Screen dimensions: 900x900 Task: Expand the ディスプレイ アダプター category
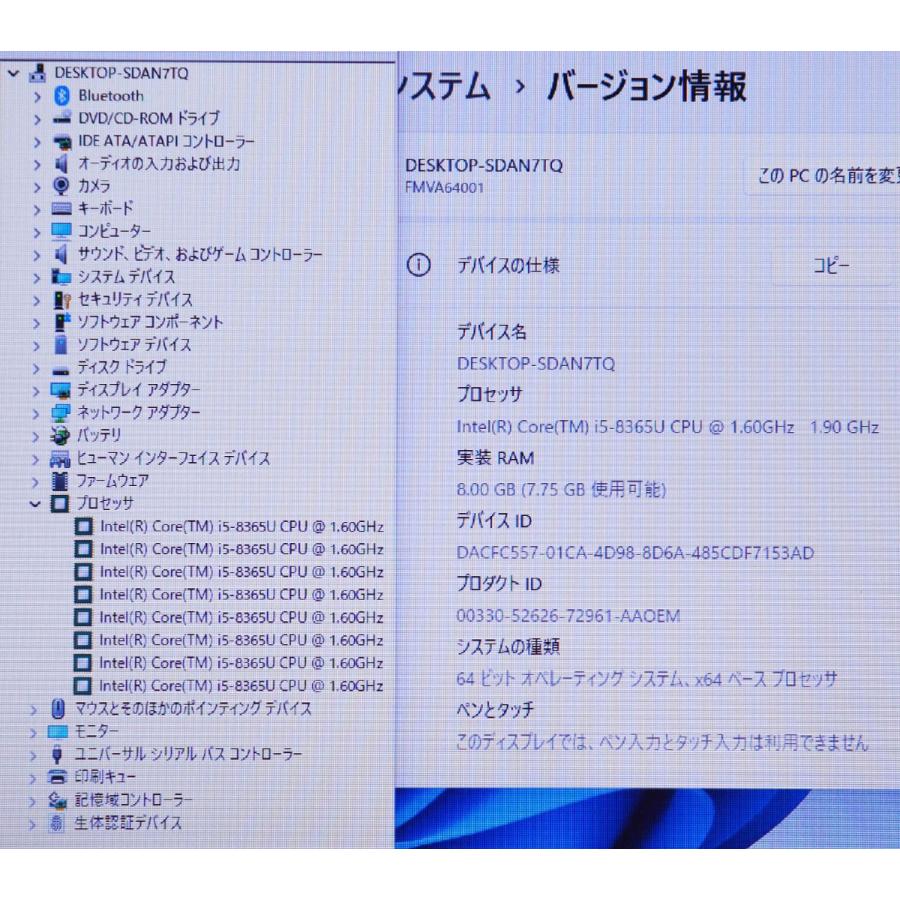pos(37,390)
